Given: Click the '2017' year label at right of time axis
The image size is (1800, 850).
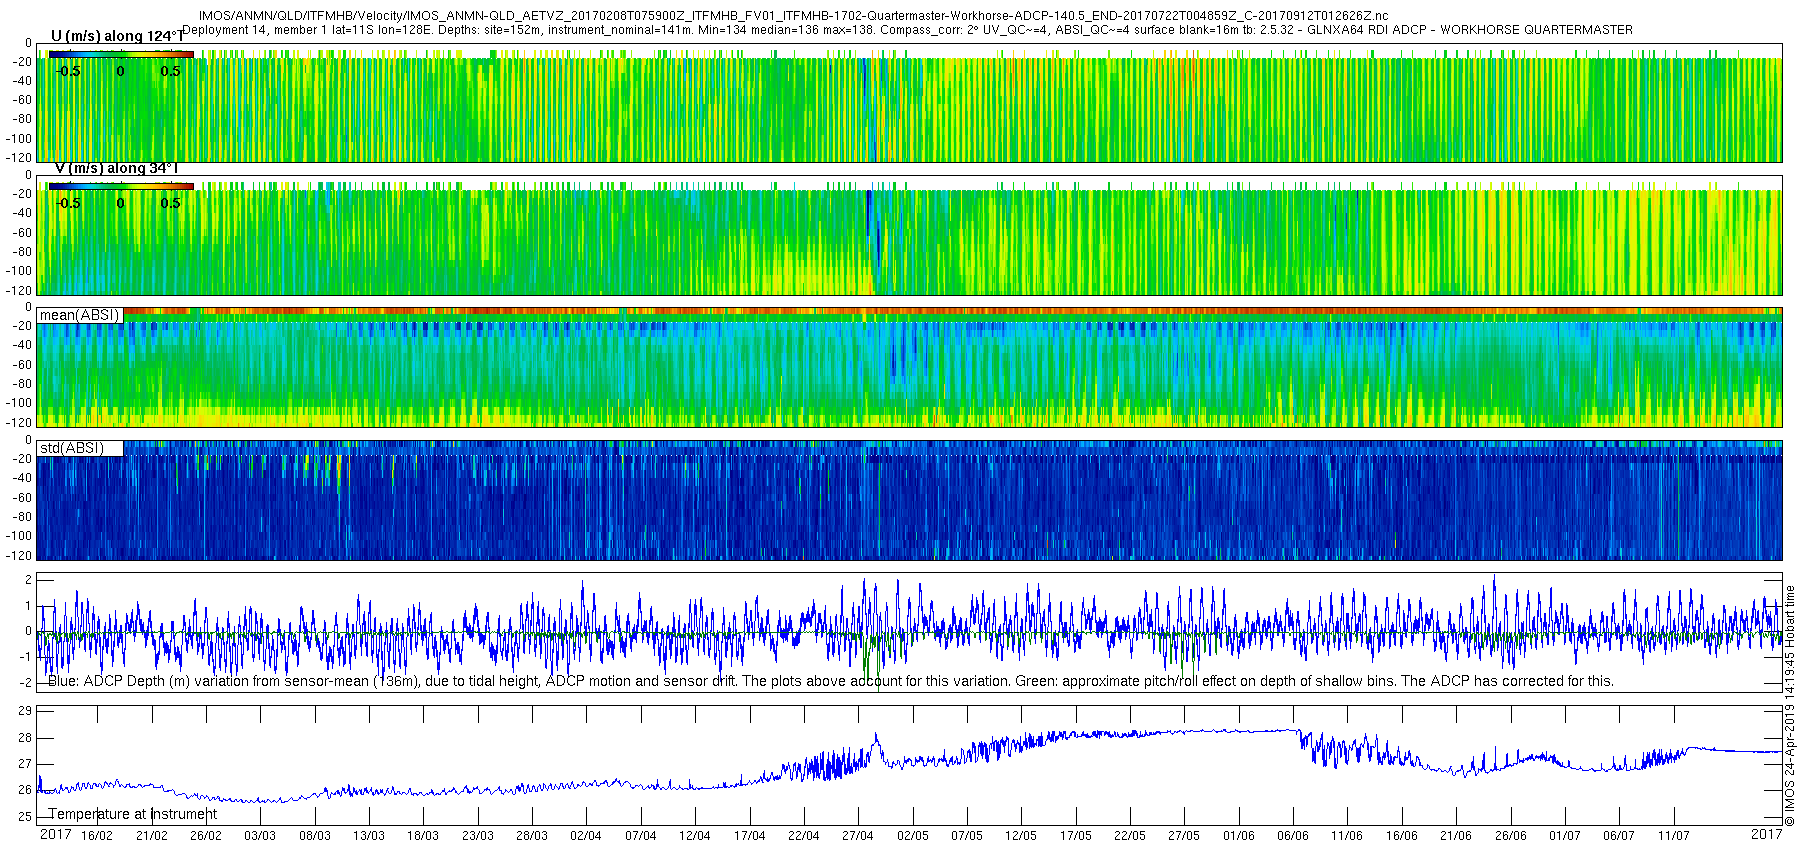Looking at the screenshot, I should click(1767, 834).
